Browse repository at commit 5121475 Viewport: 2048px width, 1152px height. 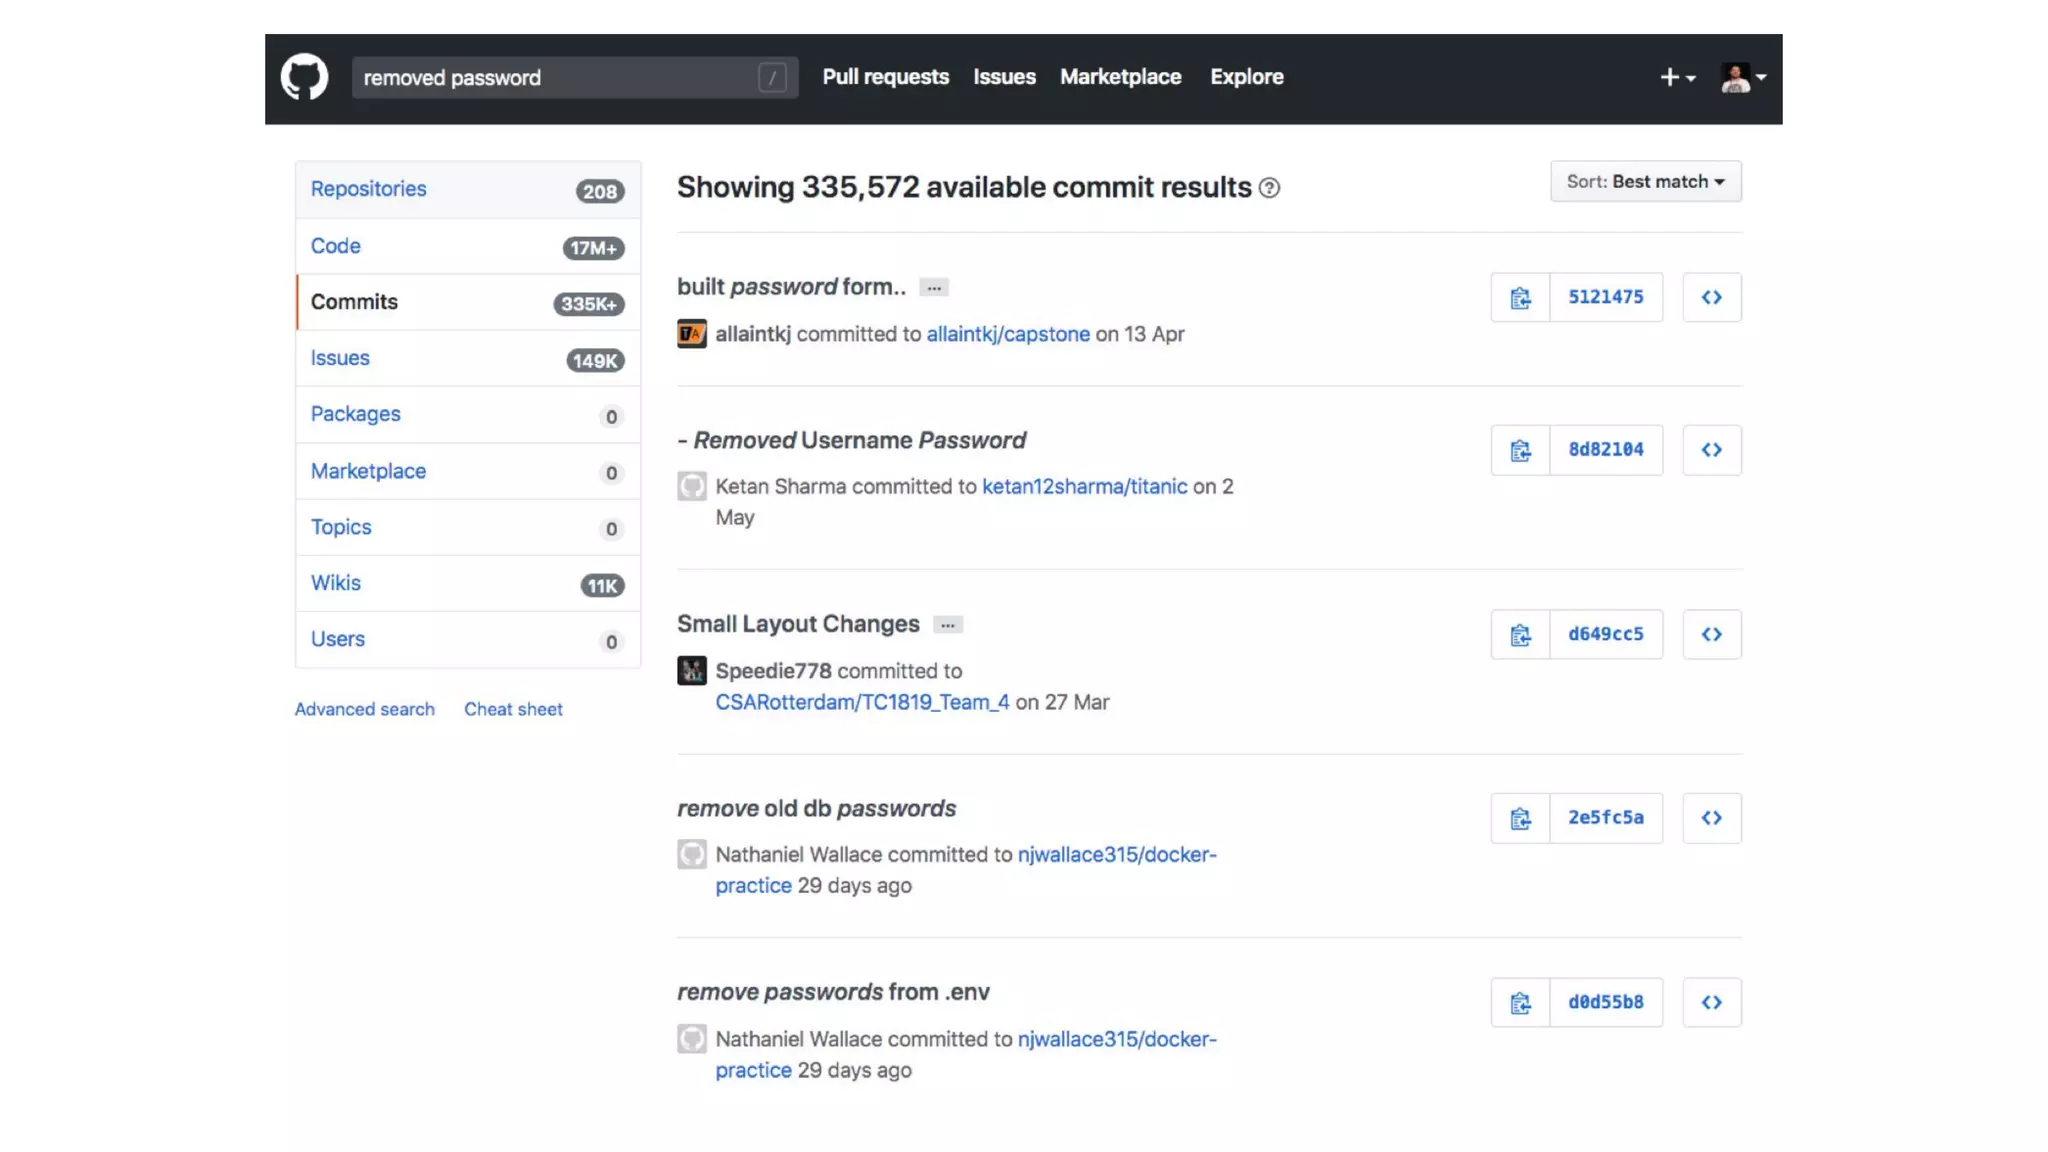(x=1711, y=298)
